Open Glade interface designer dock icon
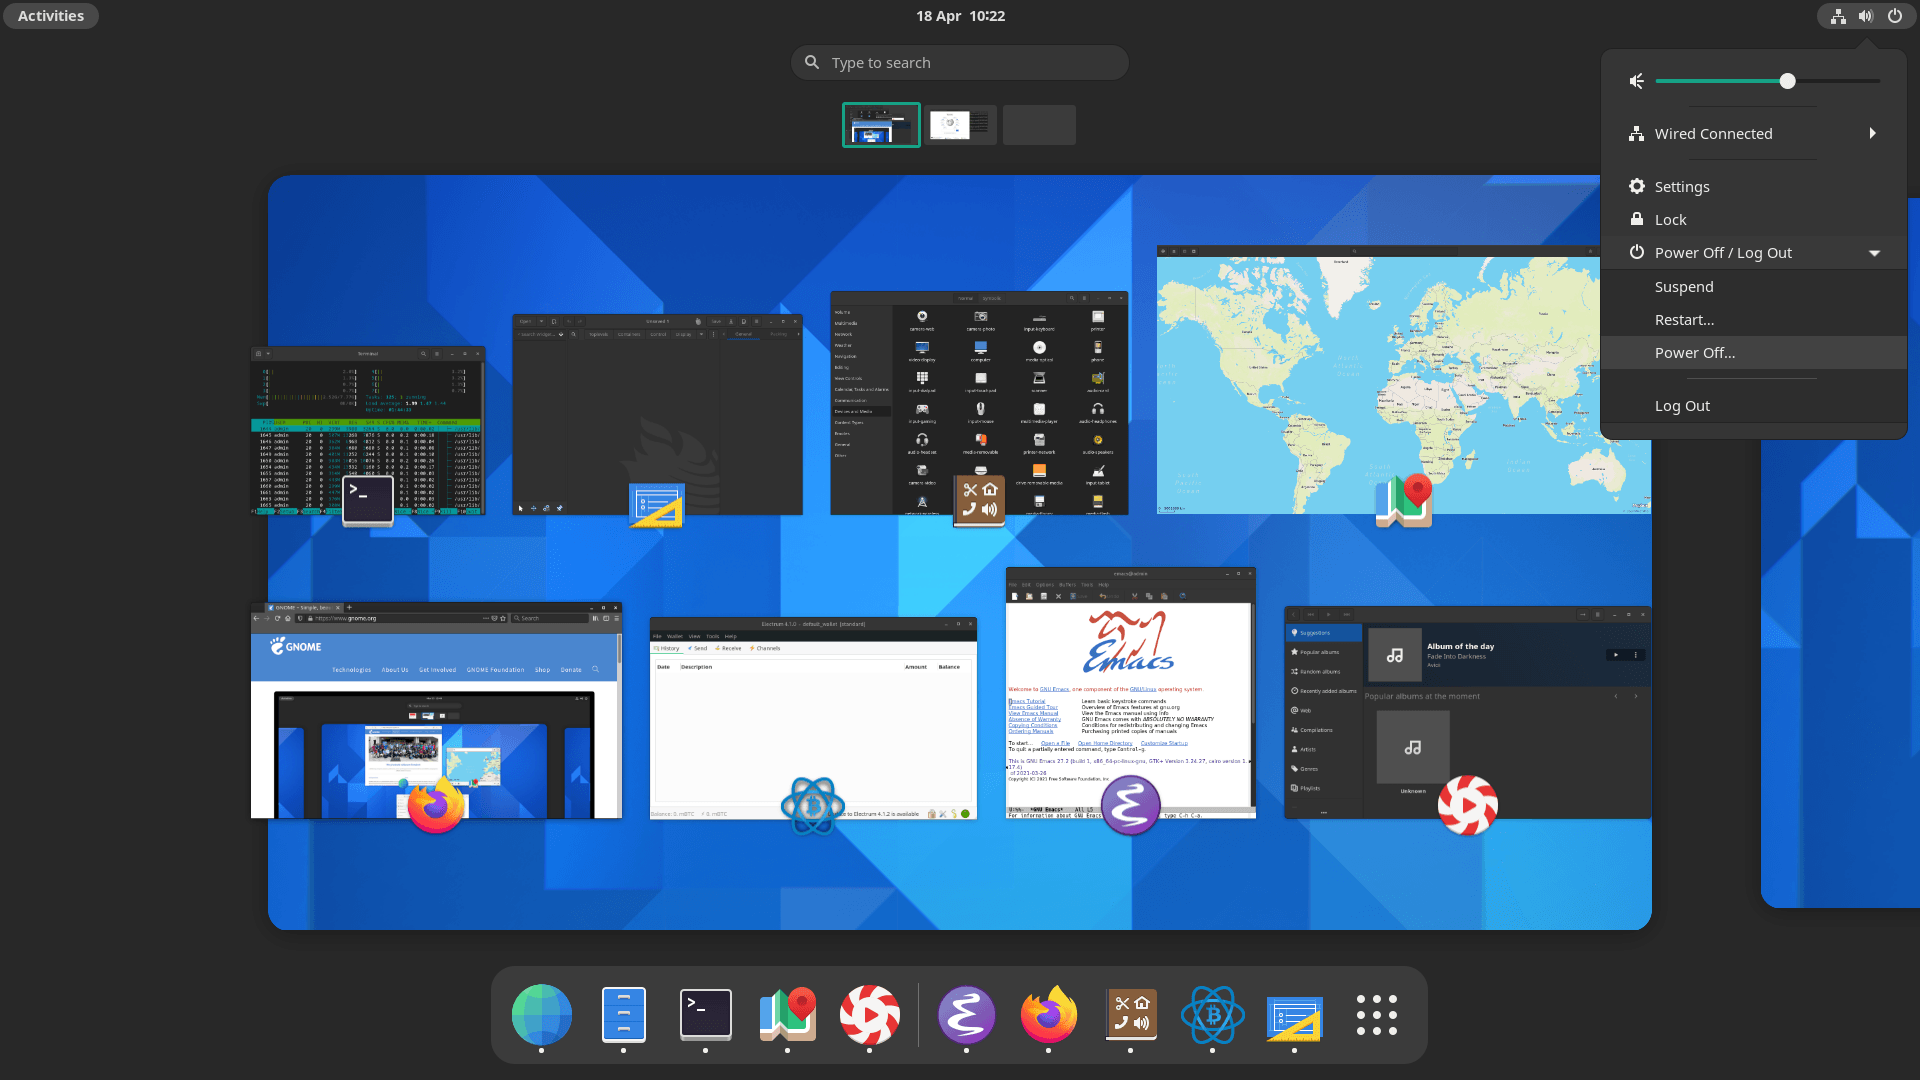This screenshot has height=1080, width=1920. pyautogui.click(x=1294, y=1015)
